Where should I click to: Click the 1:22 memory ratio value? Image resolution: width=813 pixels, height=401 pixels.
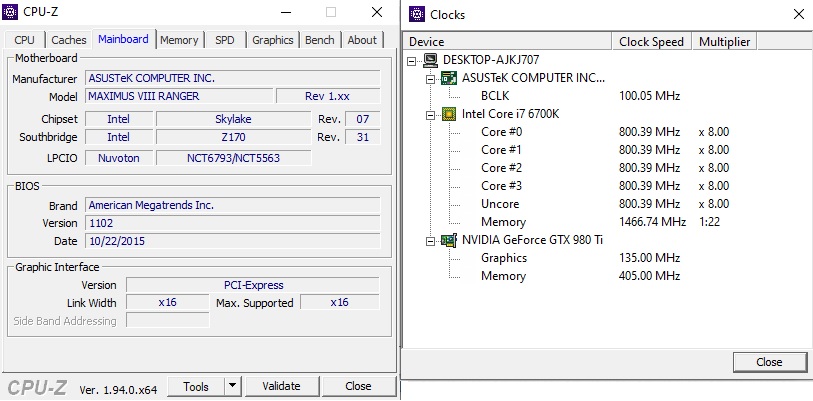[x=709, y=222]
